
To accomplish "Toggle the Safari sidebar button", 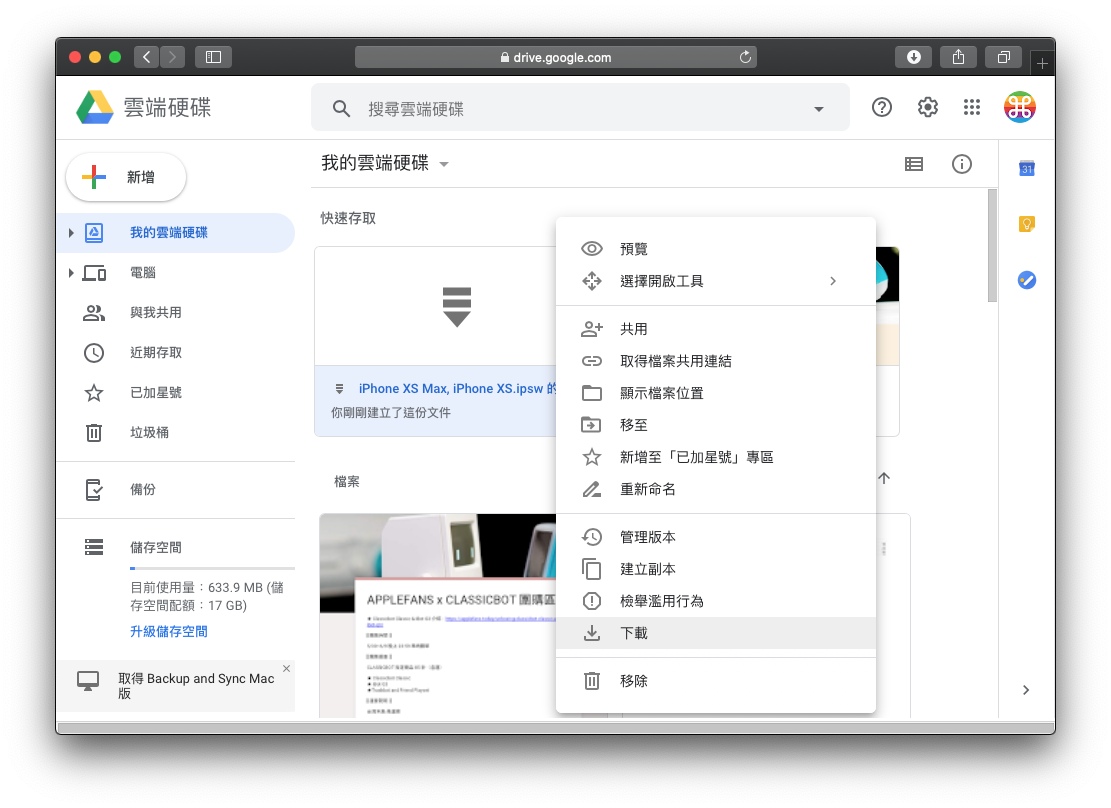I will click(213, 57).
